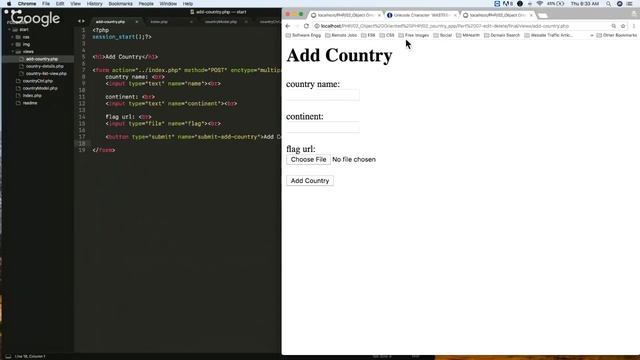Open a new Chrome tab

(x=543, y=16)
